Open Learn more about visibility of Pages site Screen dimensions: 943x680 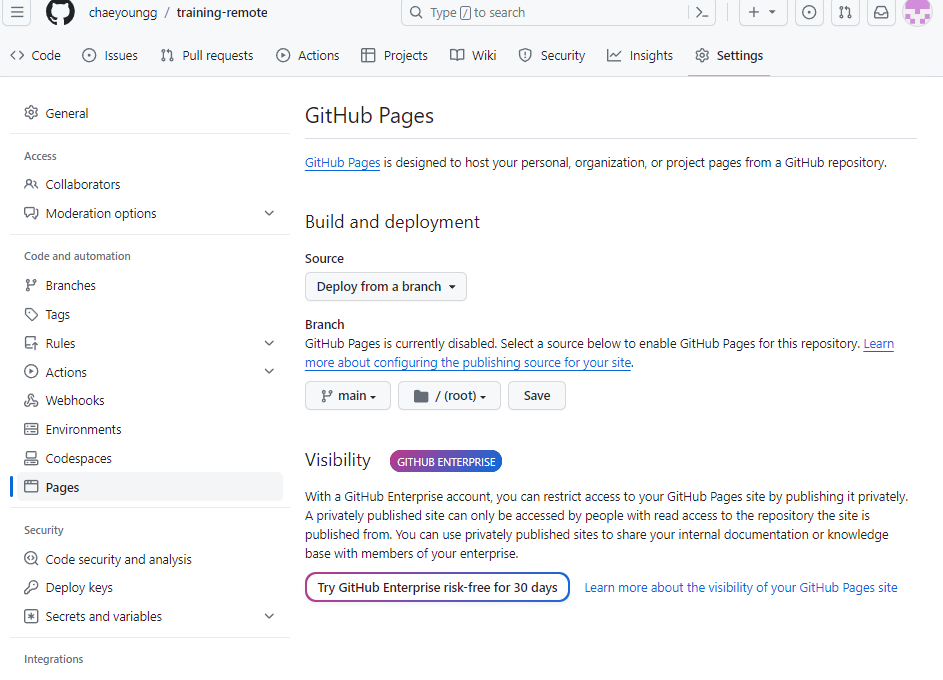click(x=741, y=587)
